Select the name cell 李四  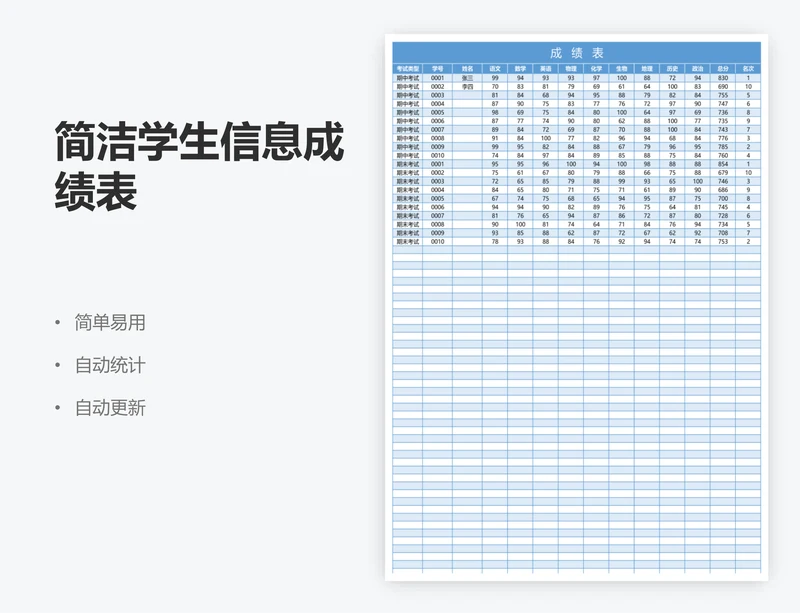click(x=467, y=87)
